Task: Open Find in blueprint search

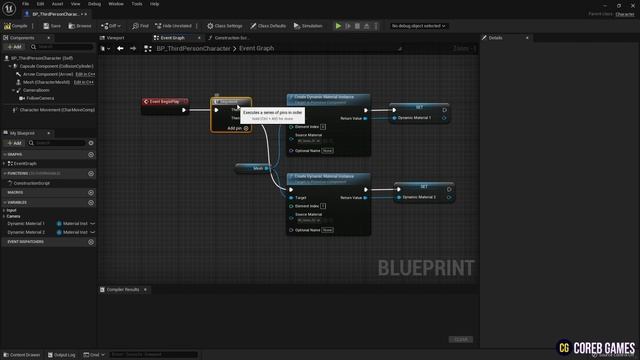Action: click(140, 26)
